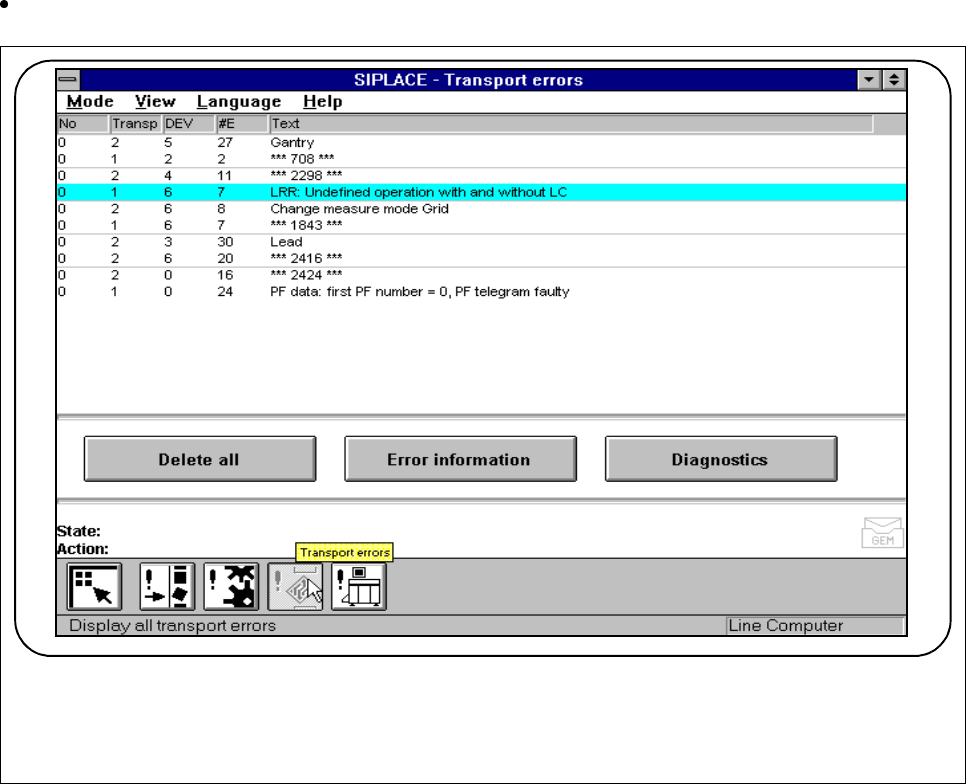966x784 pixels.
Task: Click the SIPLACE - Transport errors title bar
Action: point(468,79)
